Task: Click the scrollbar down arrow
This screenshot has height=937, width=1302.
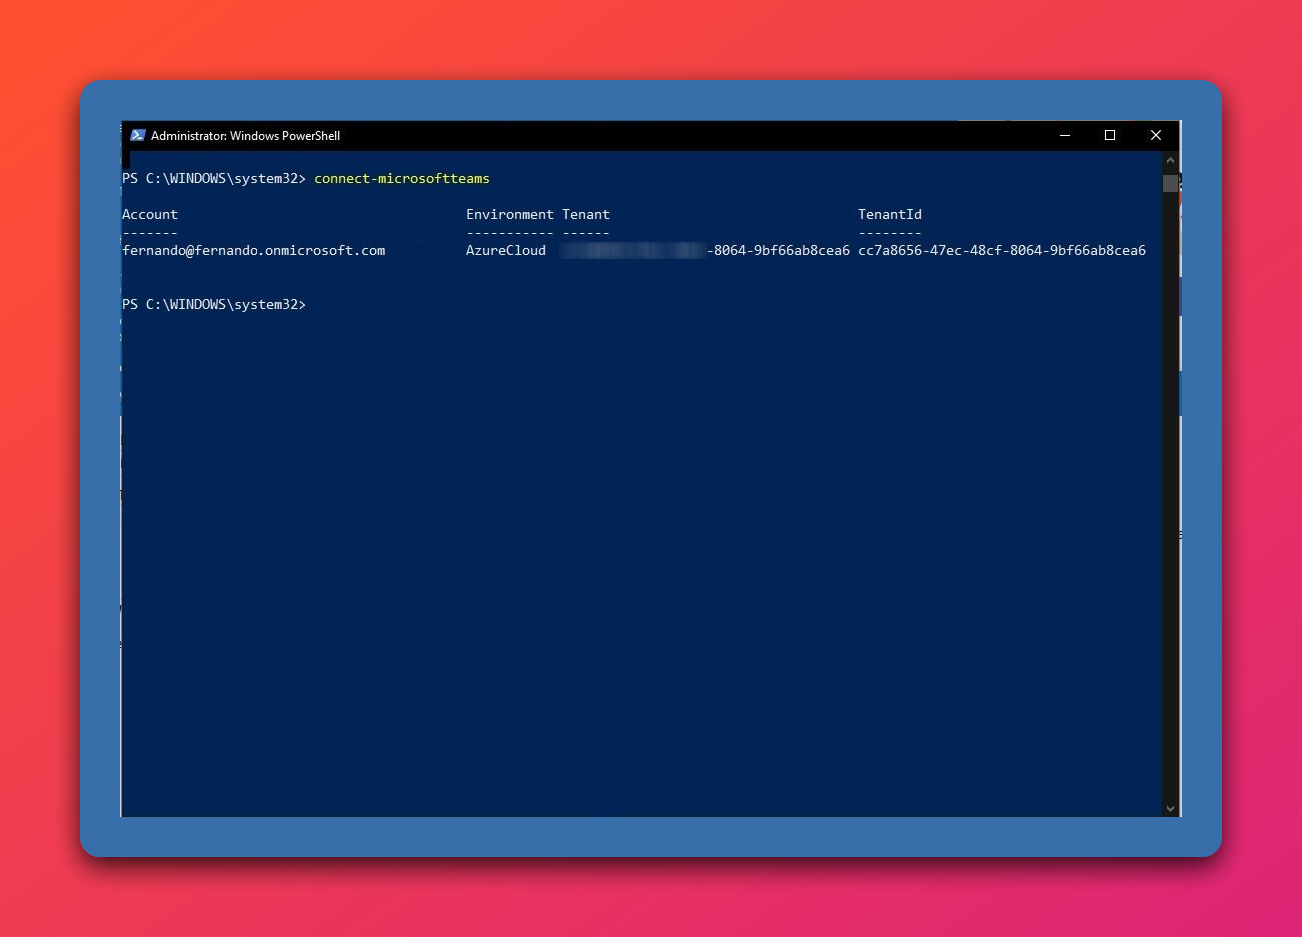Action: (x=1170, y=808)
